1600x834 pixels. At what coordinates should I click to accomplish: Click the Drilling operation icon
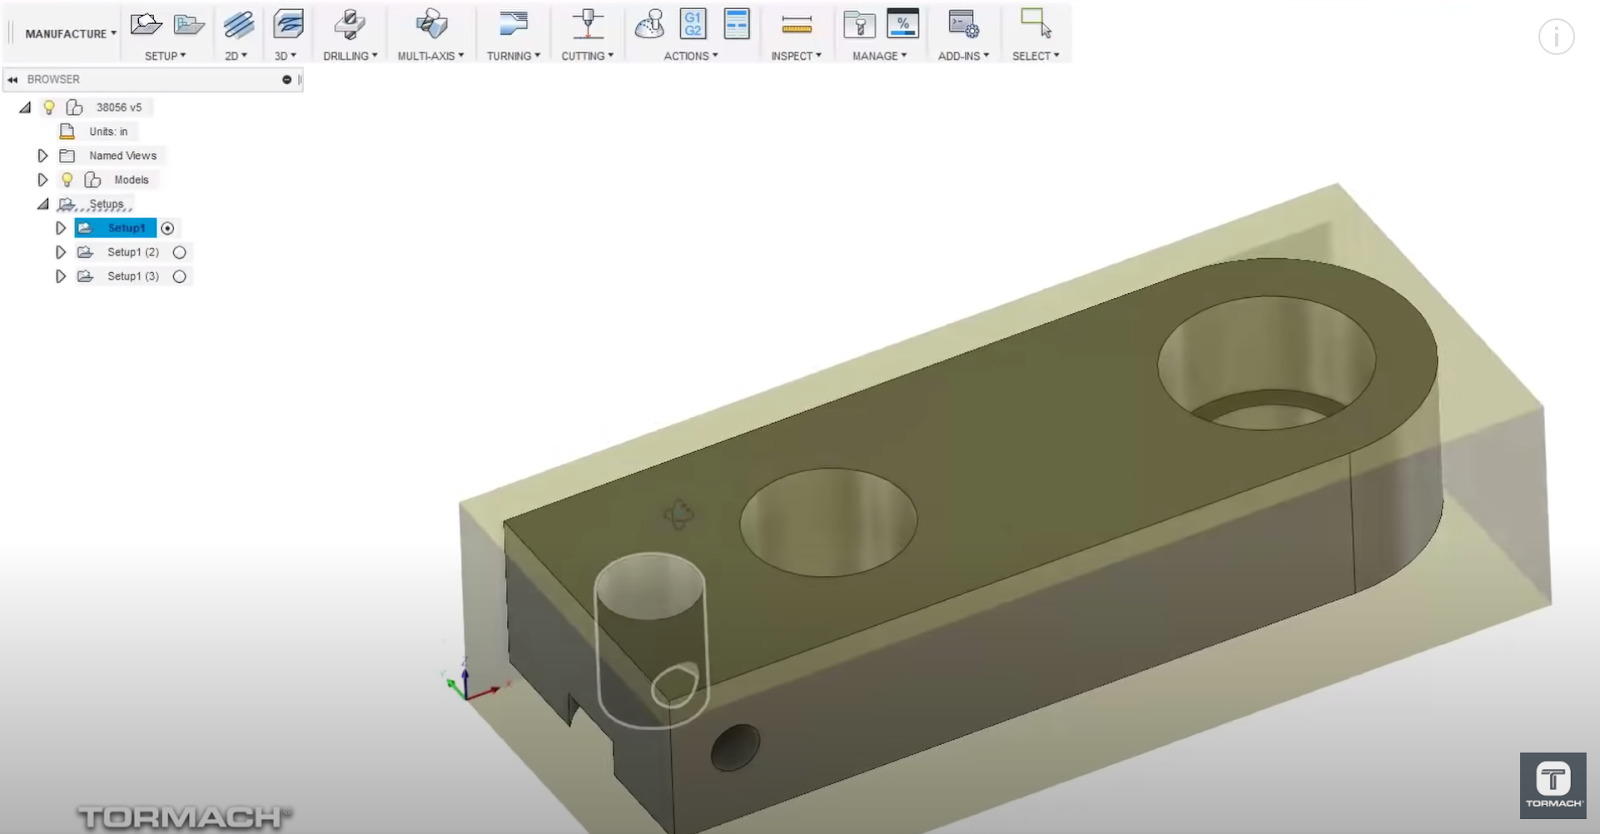click(x=350, y=24)
